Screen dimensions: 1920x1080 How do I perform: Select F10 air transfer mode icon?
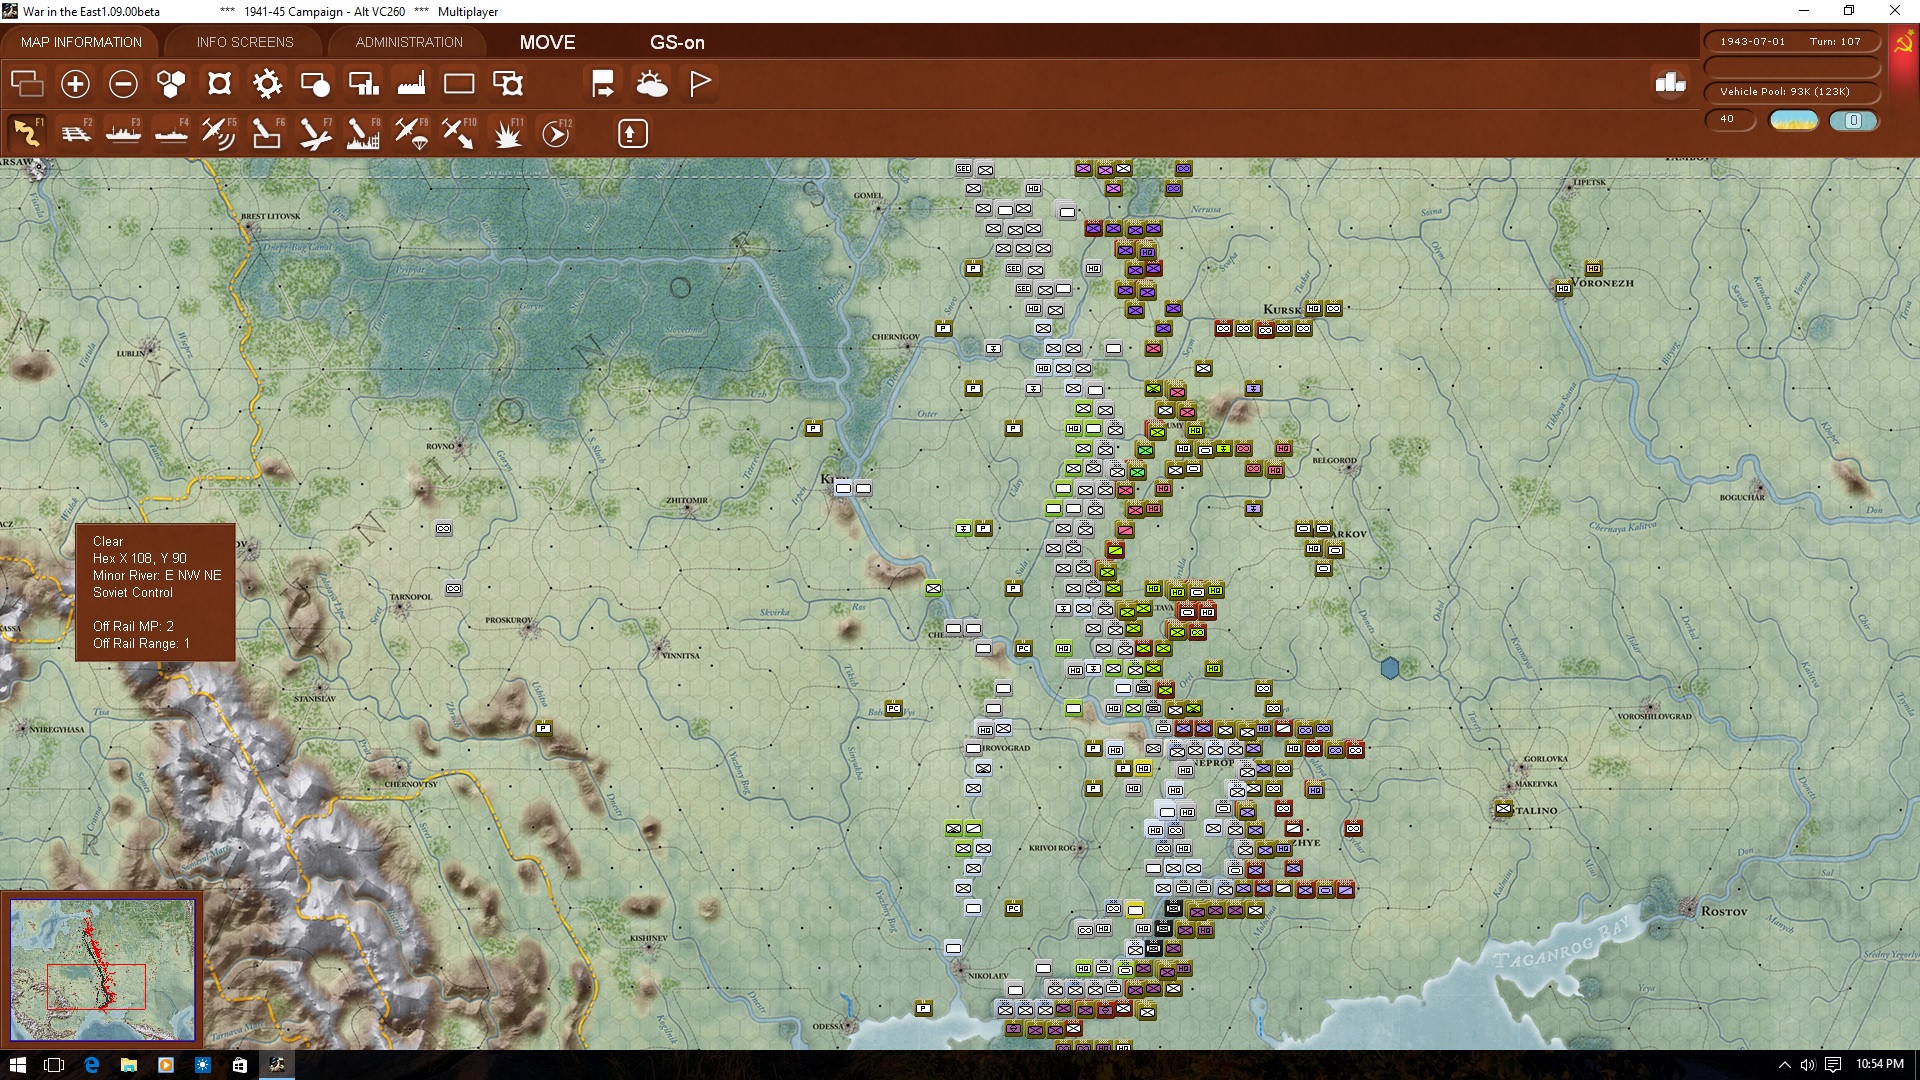tap(459, 133)
